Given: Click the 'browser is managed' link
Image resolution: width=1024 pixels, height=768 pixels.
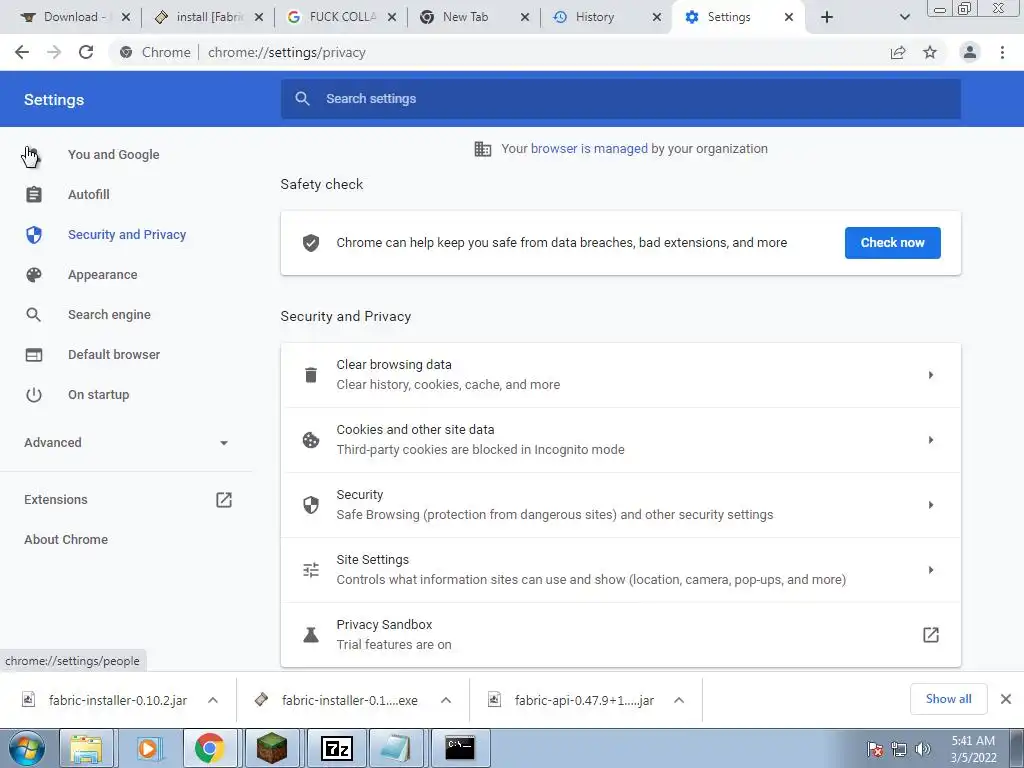Looking at the screenshot, I should [589, 149].
